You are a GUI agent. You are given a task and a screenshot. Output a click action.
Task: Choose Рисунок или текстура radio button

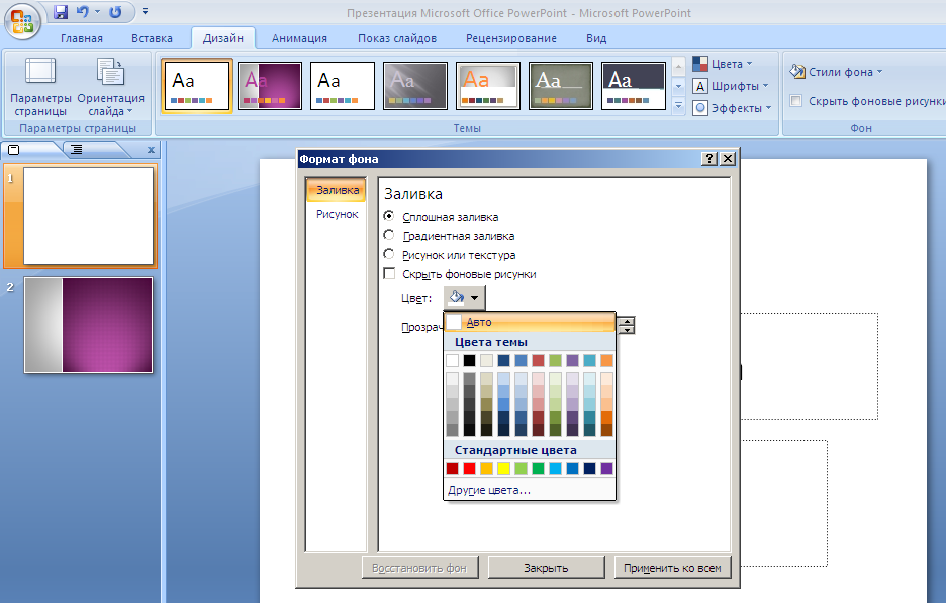click(x=389, y=254)
